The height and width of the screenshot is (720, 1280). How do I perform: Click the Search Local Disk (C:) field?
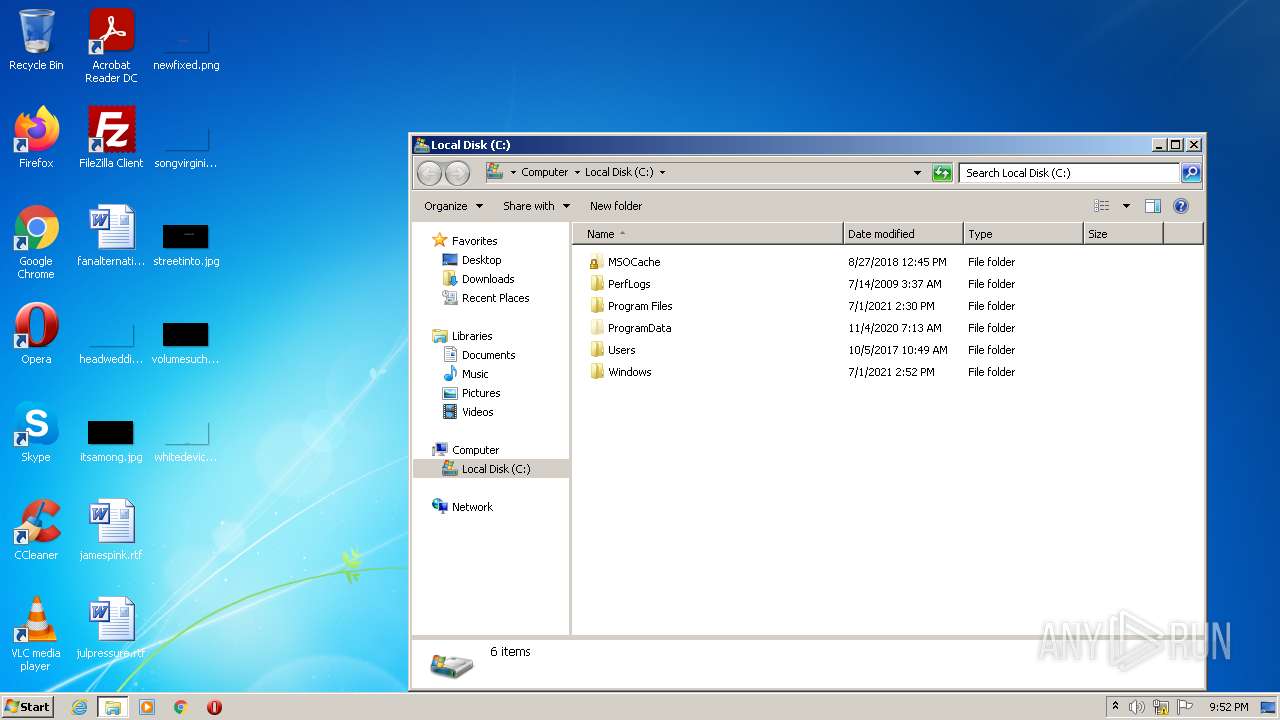(x=1069, y=173)
